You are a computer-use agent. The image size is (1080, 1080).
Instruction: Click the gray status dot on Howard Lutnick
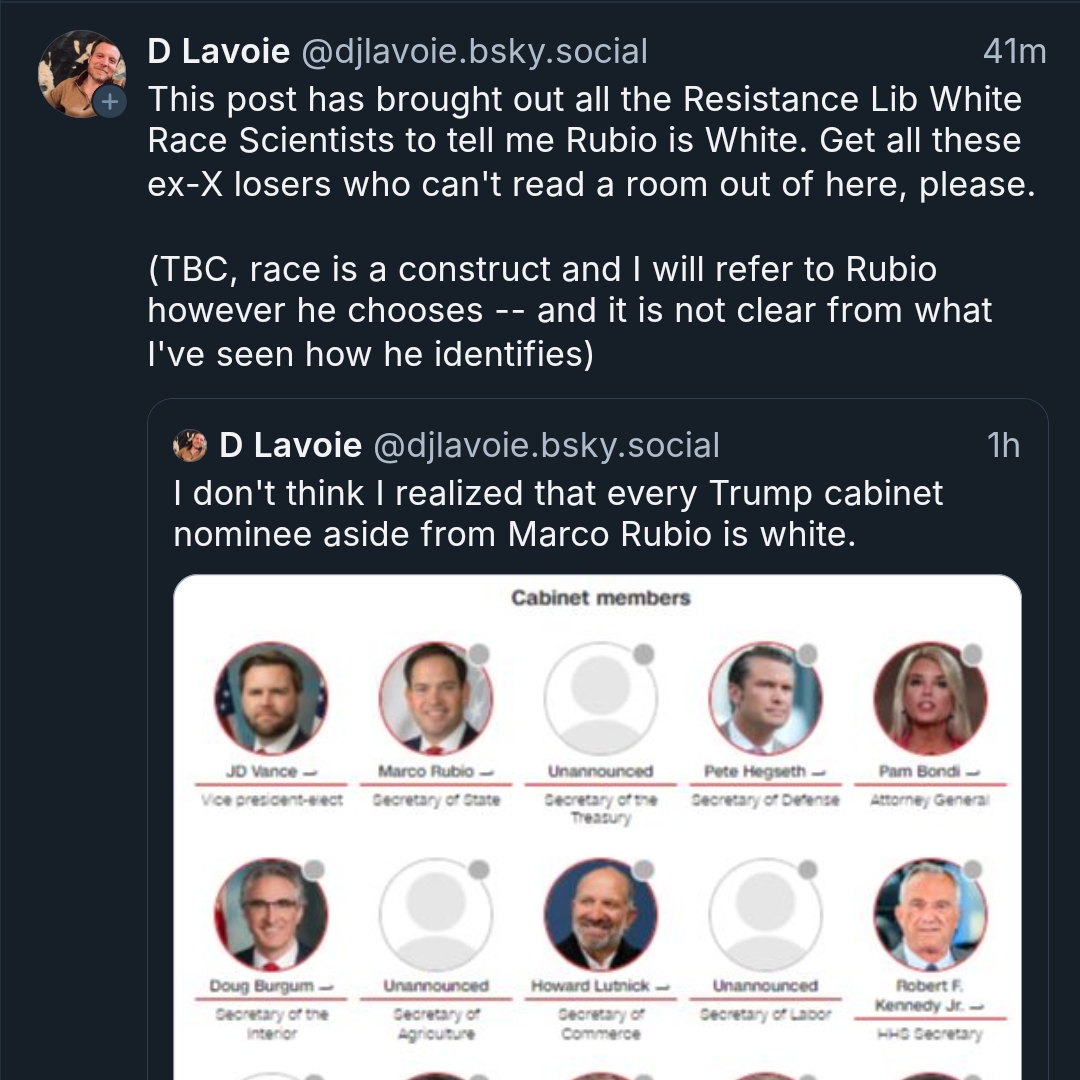(644, 870)
